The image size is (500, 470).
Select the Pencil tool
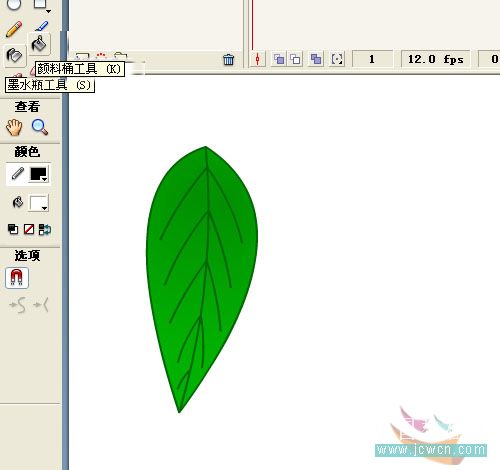click(x=14, y=29)
